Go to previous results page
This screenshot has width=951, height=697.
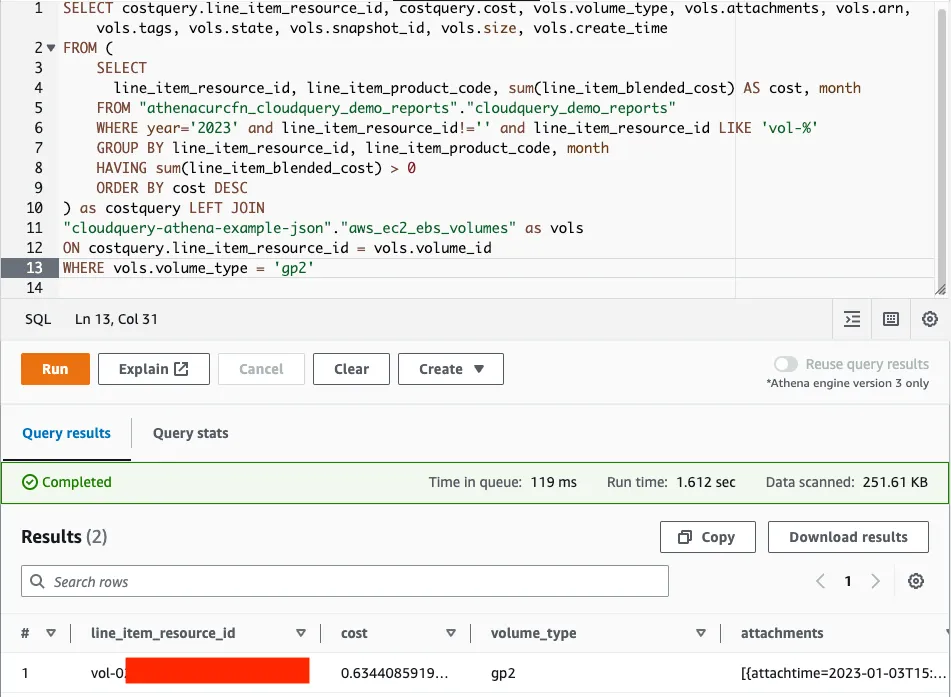pyautogui.click(x=821, y=581)
